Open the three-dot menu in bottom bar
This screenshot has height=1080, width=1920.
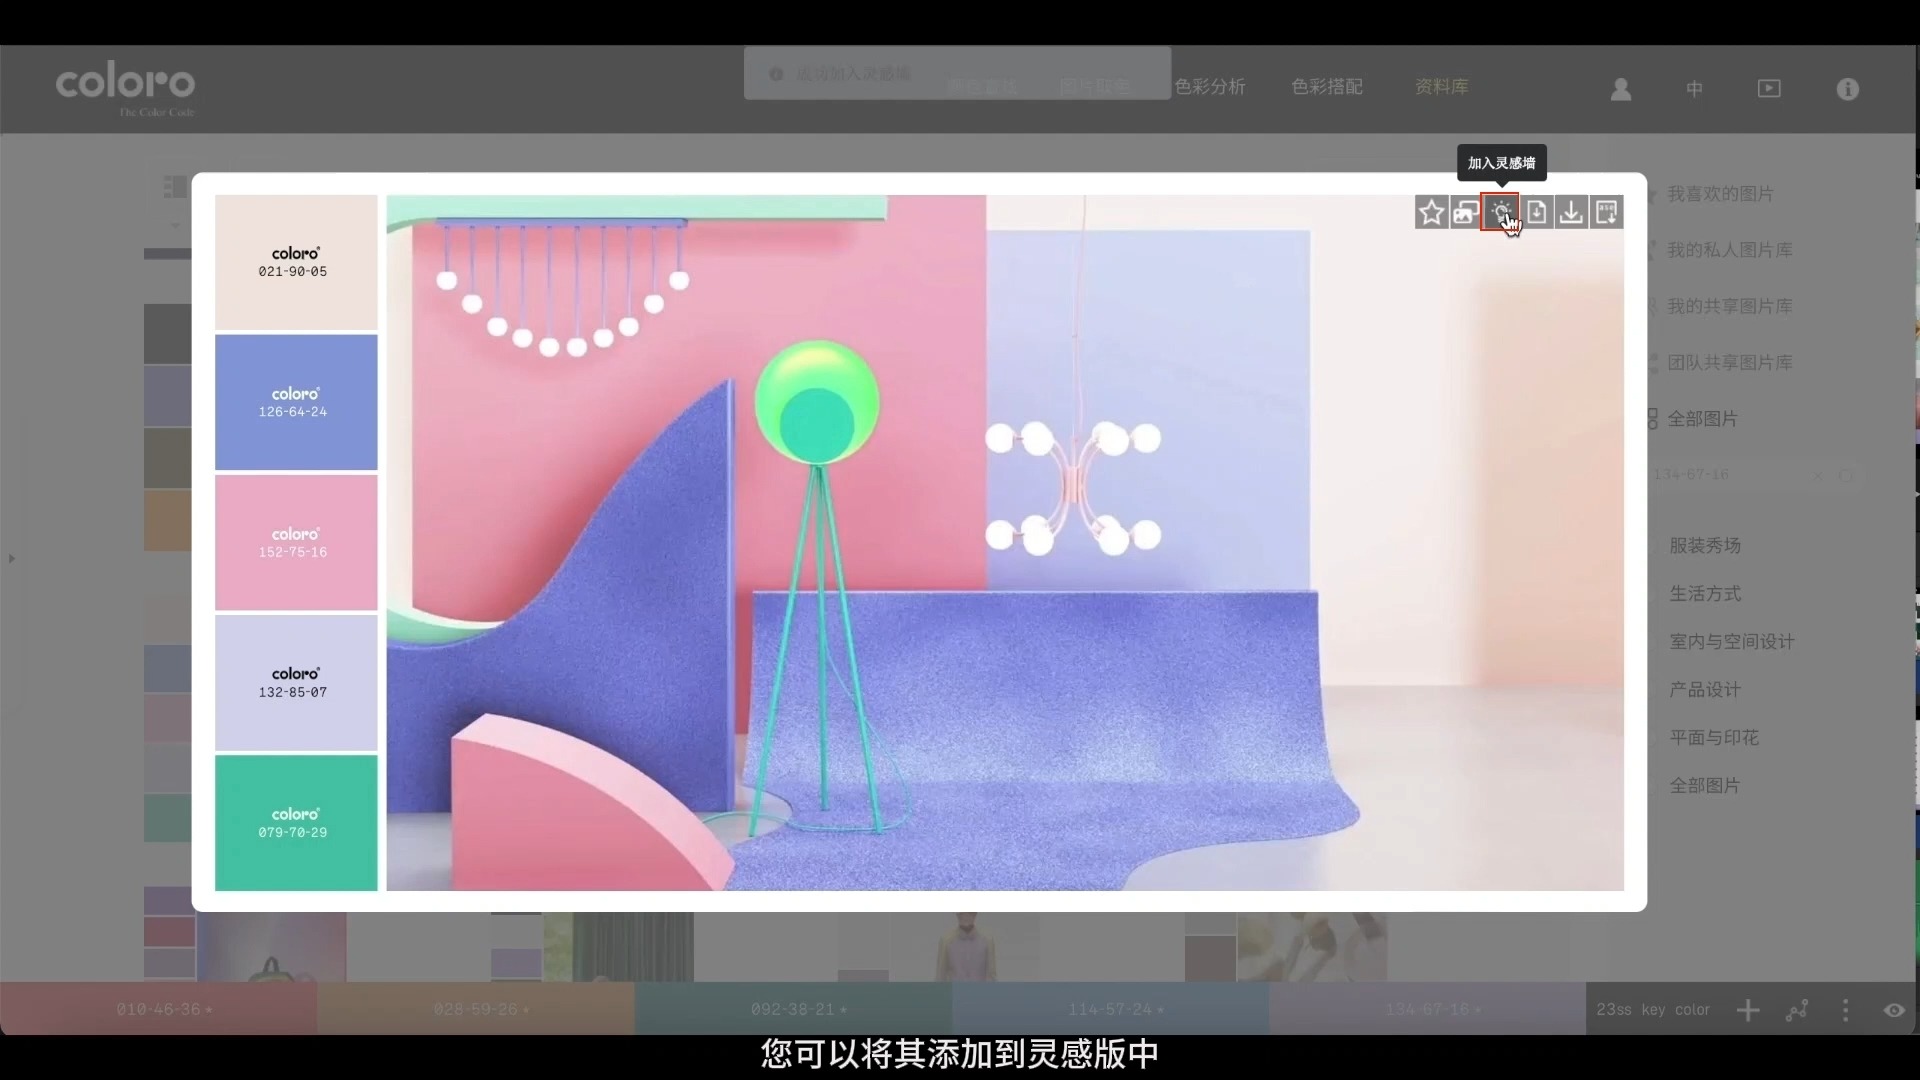(1846, 1010)
